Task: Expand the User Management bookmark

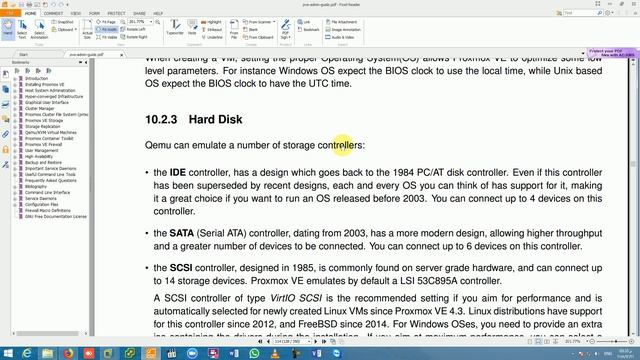Action: (x=15, y=151)
